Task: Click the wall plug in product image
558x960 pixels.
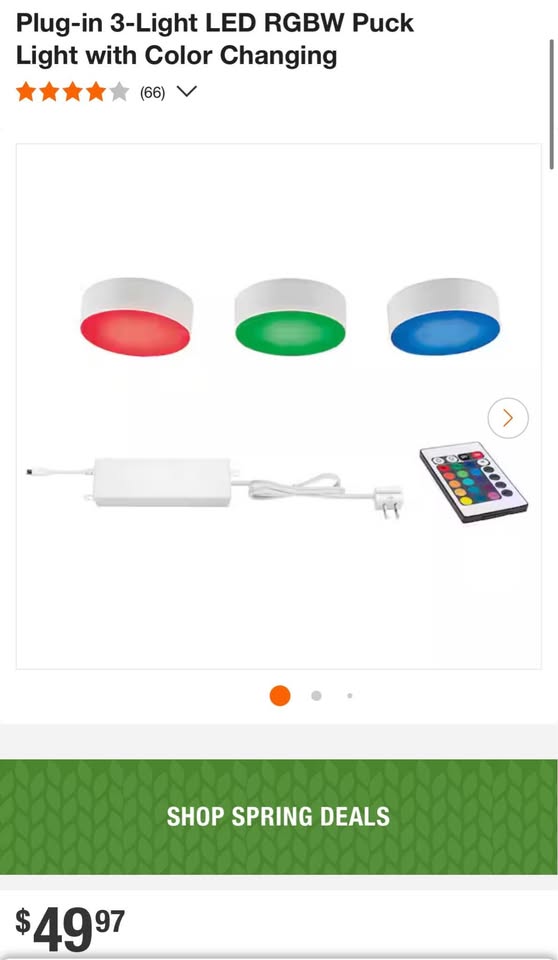Action: click(389, 501)
